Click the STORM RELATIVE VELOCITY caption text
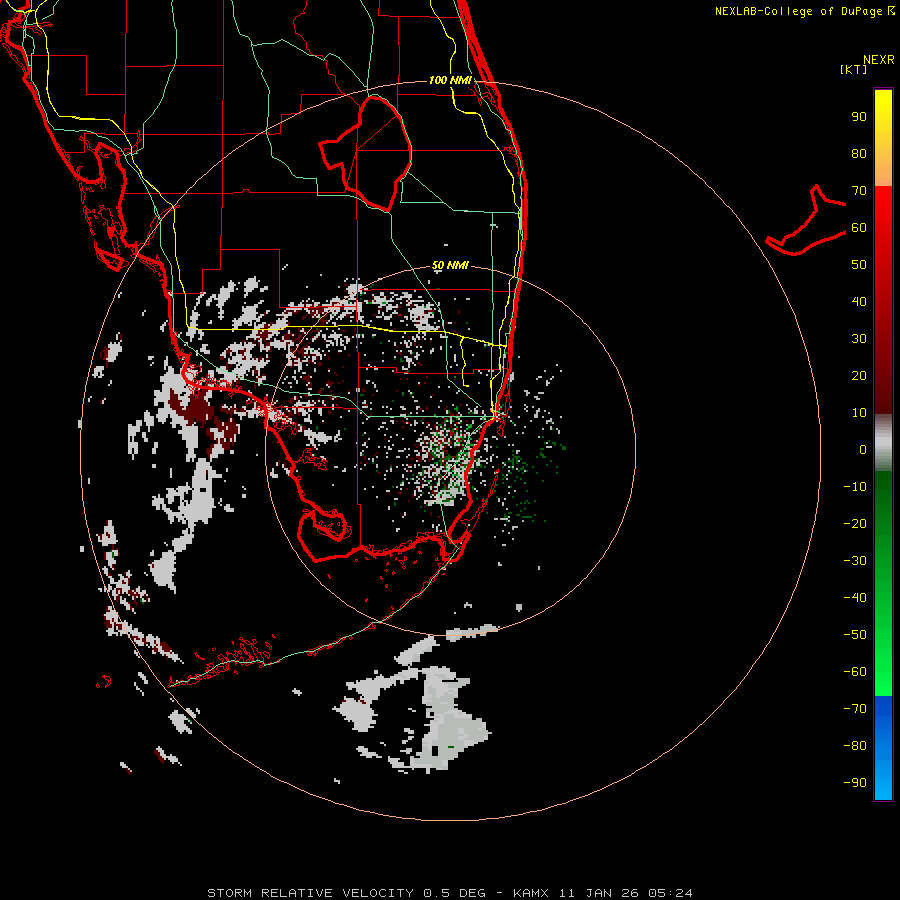This screenshot has width=900, height=900. pyautogui.click(x=310, y=893)
